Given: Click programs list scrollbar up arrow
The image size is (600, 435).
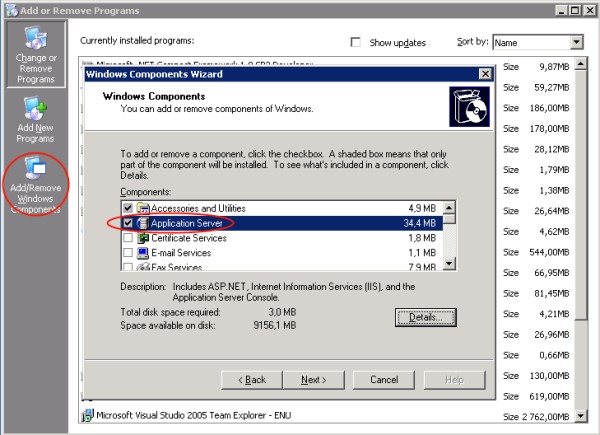Looking at the screenshot, I should (x=581, y=64).
